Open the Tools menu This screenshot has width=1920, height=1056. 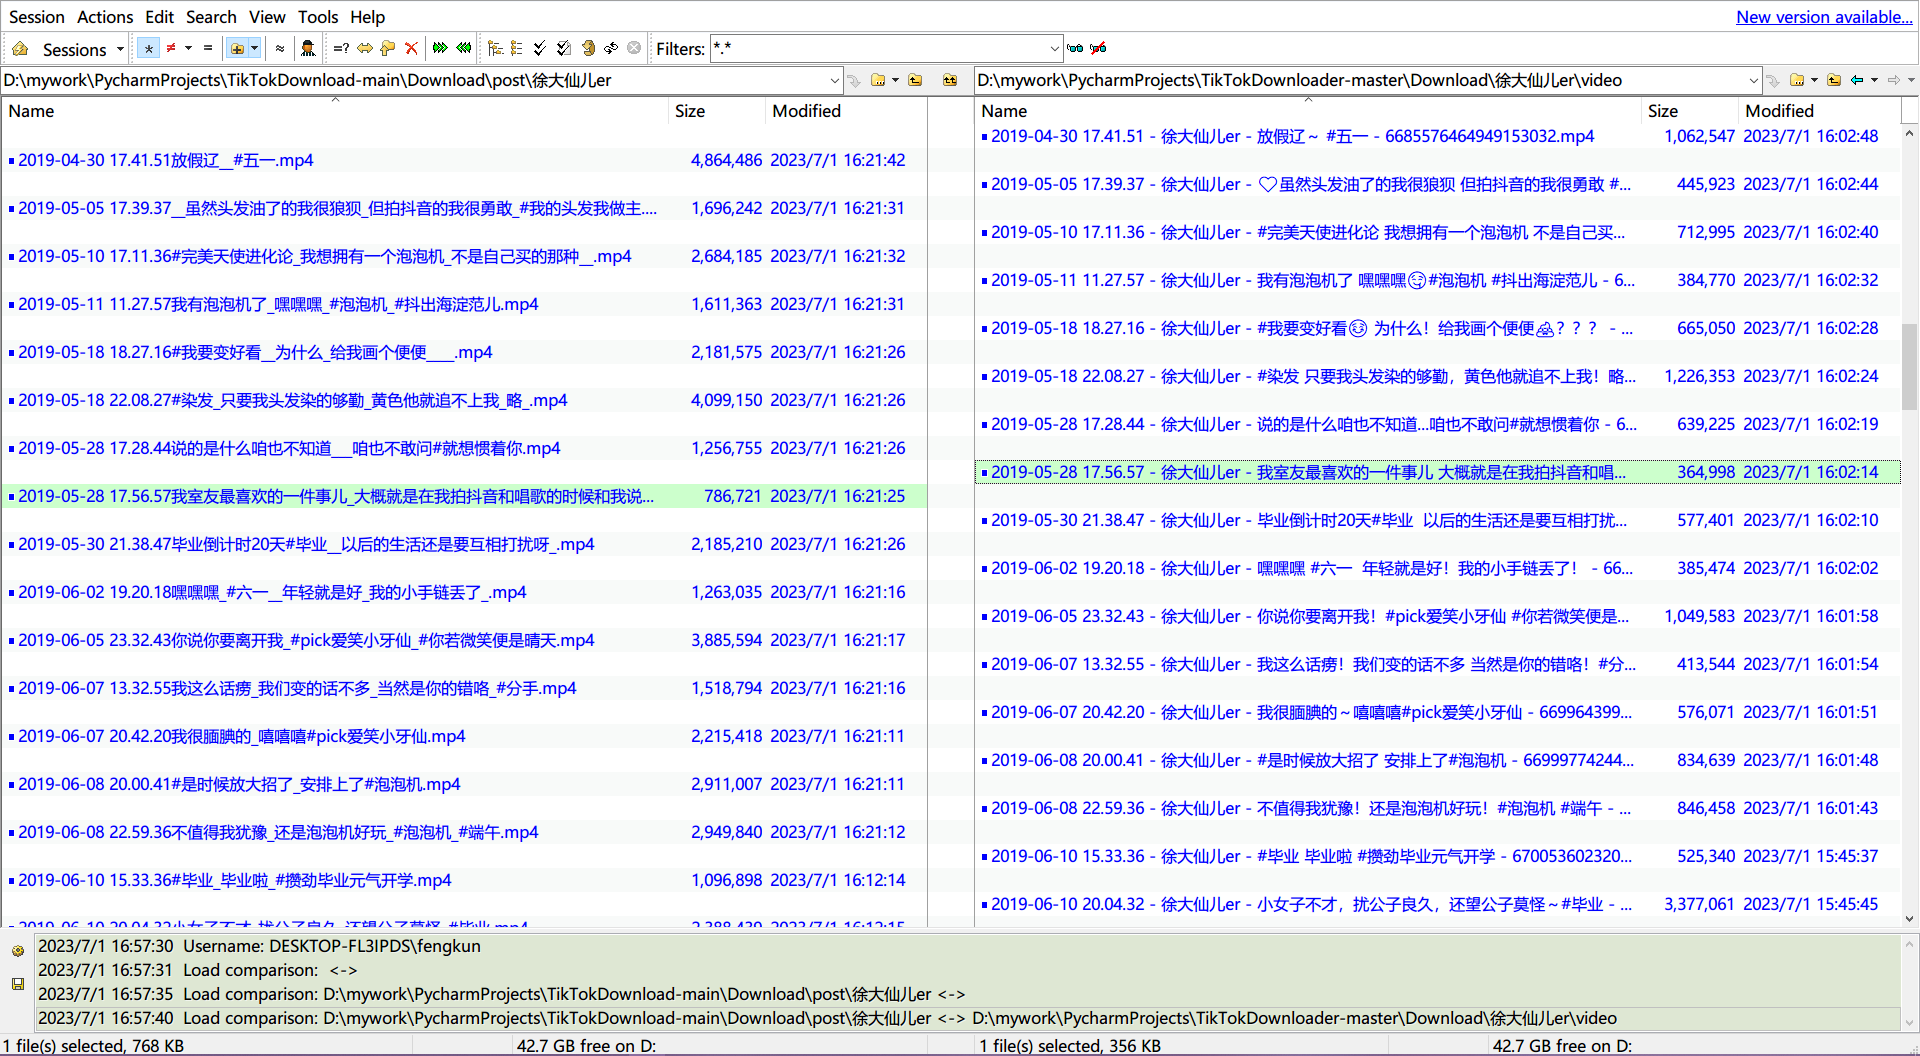click(x=318, y=16)
